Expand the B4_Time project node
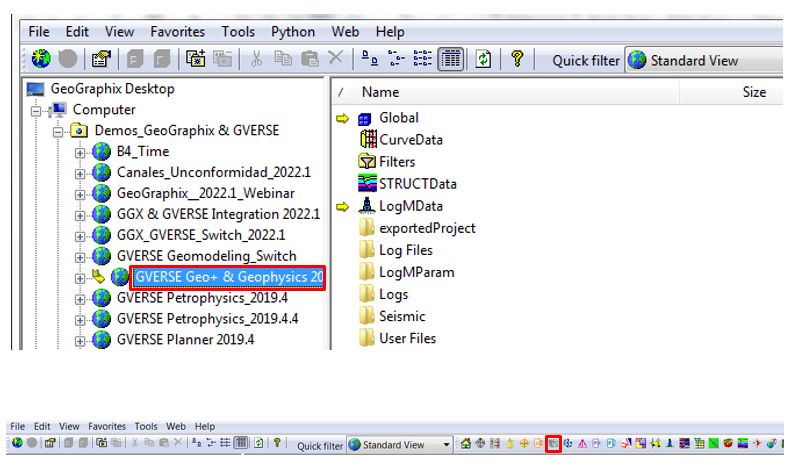This screenshot has height=470, width=789. [80, 152]
